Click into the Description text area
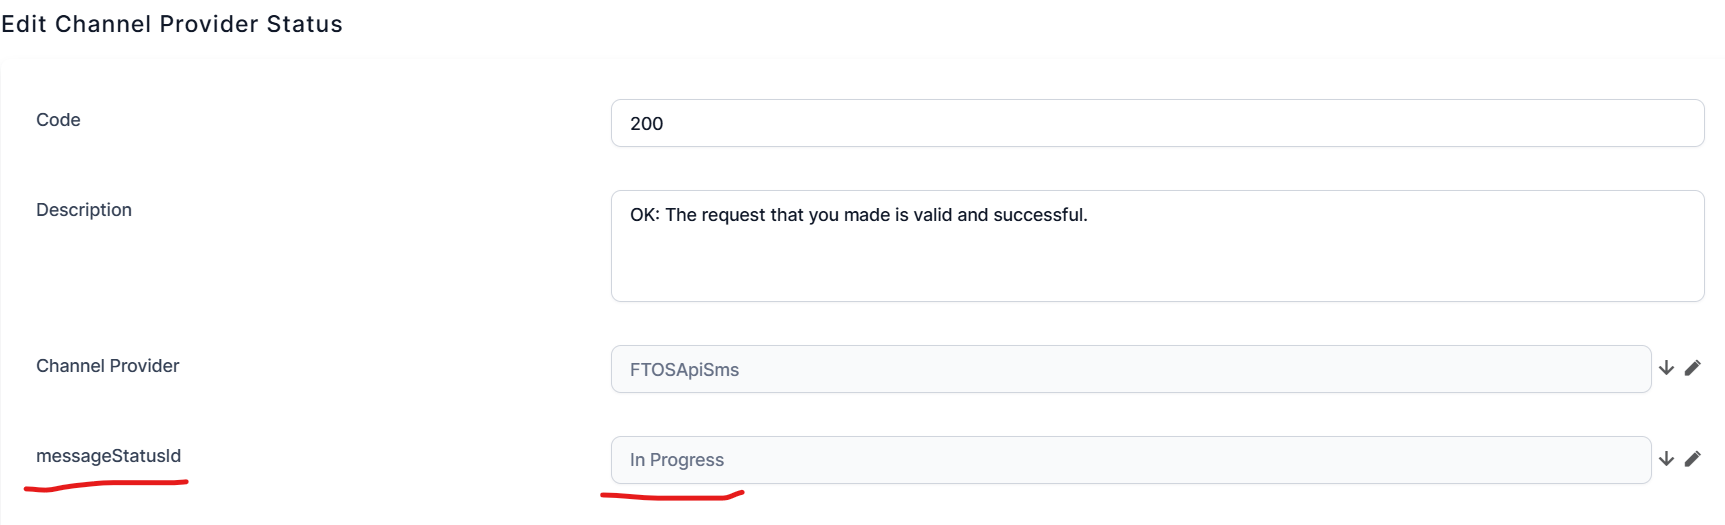This screenshot has height=525, width=1725. (x=1157, y=246)
